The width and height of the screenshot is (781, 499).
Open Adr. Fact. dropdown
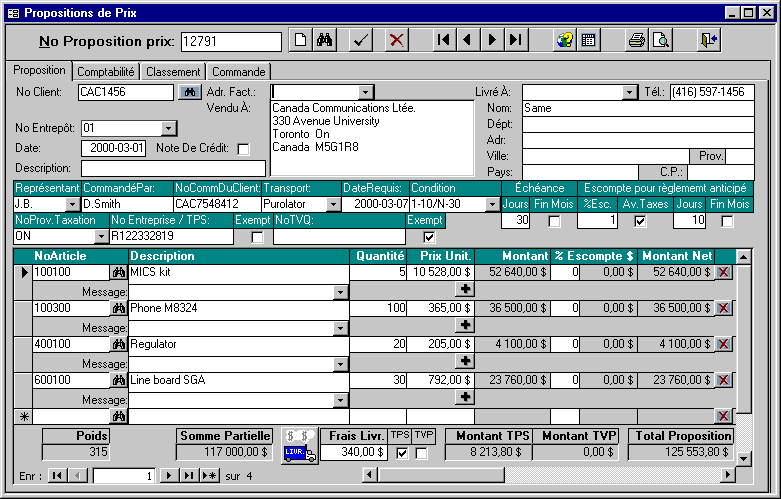(x=365, y=92)
